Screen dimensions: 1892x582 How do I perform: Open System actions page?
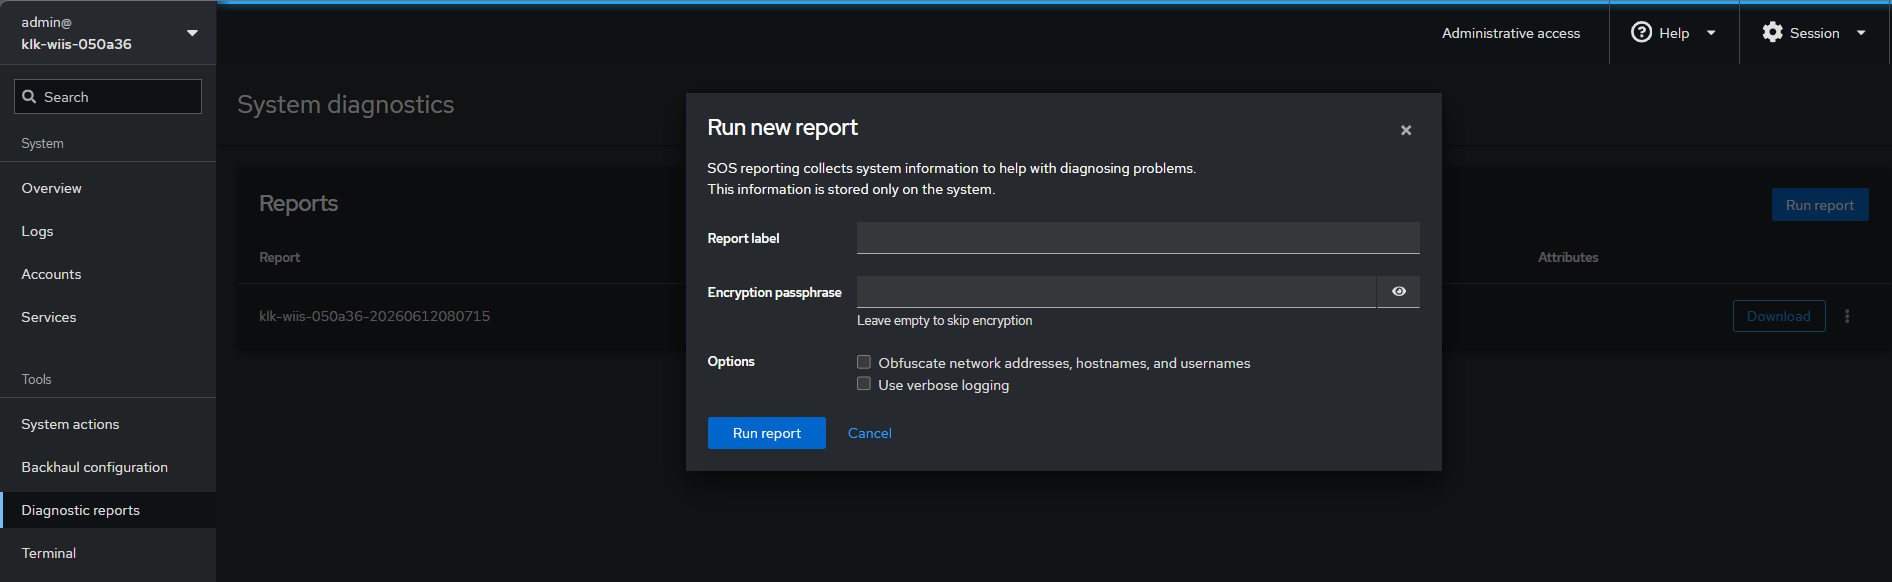coord(108,424)
